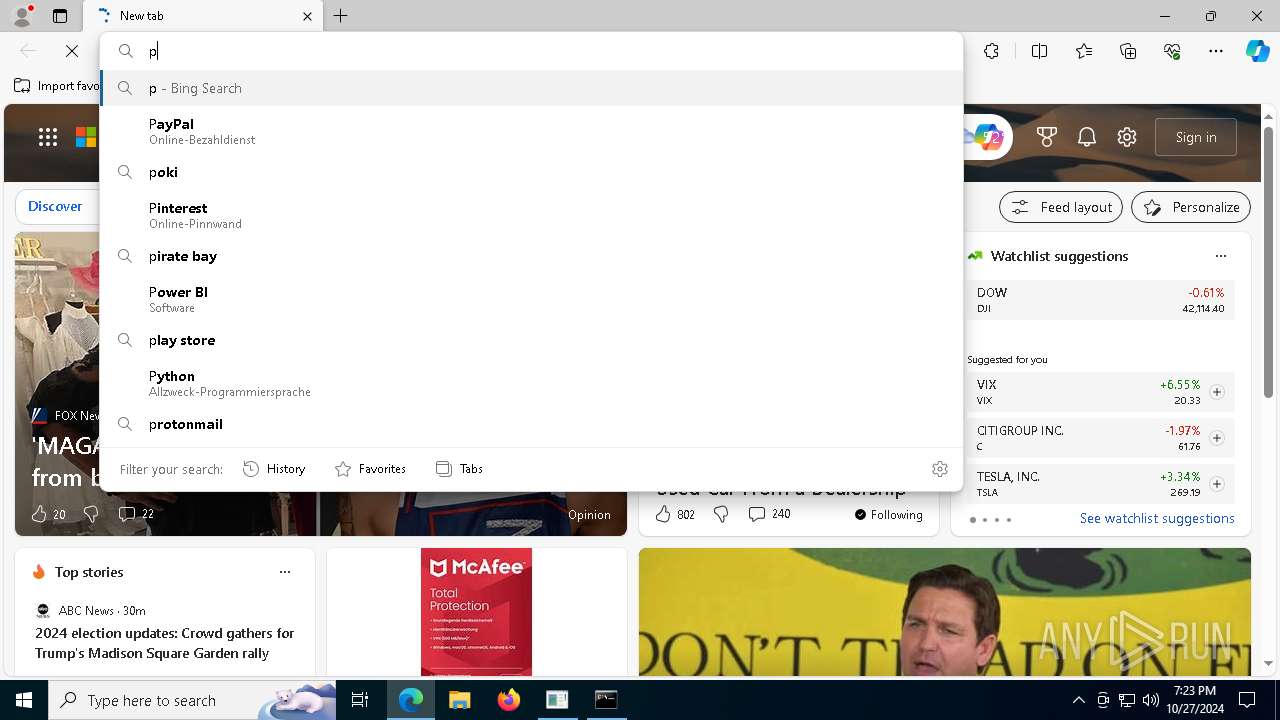Show hidden tray icons chevron
Viewport: 1280px width, 720px height.
pos(1078,700)
